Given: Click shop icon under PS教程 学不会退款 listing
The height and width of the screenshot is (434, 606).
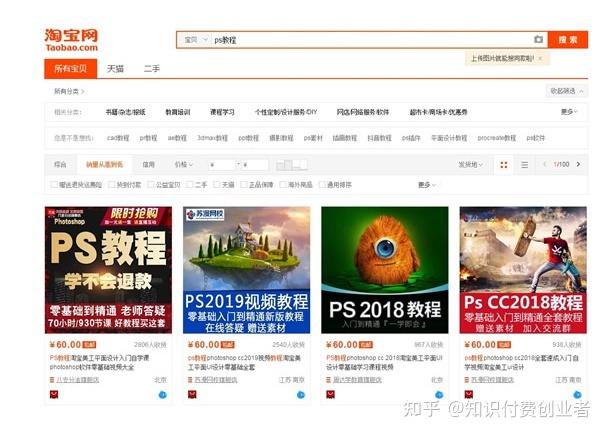Looking at the screenshot, I should [52, 380].
